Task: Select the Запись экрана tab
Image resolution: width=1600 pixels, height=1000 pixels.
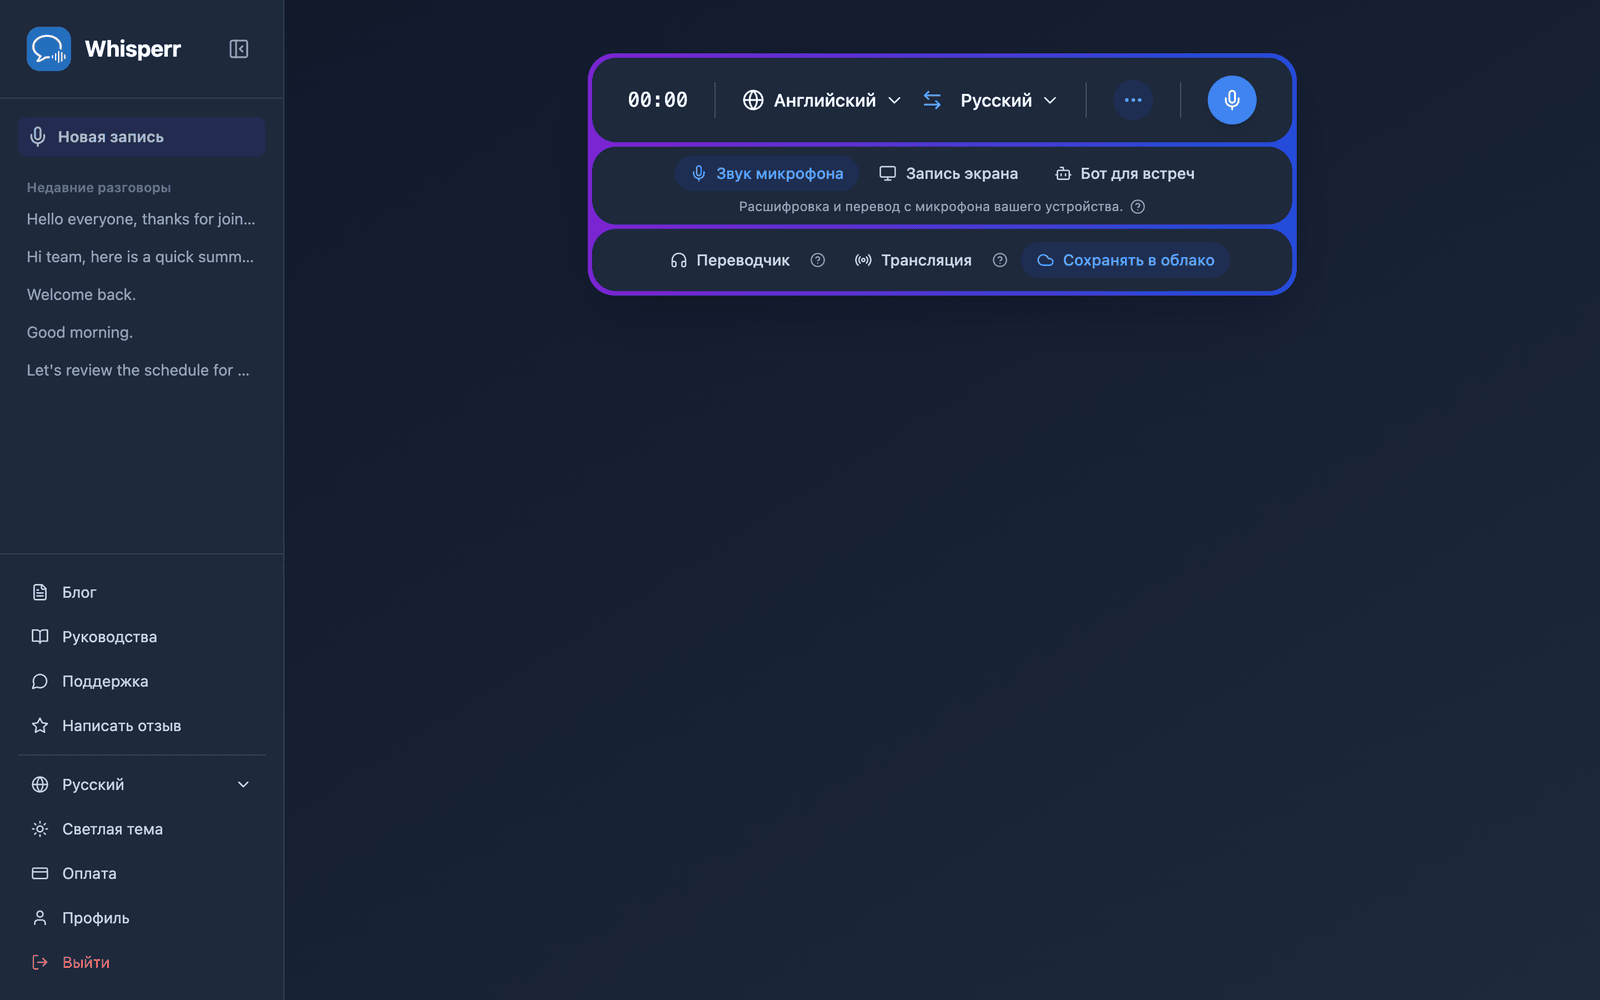Action: tap(948, 173)
